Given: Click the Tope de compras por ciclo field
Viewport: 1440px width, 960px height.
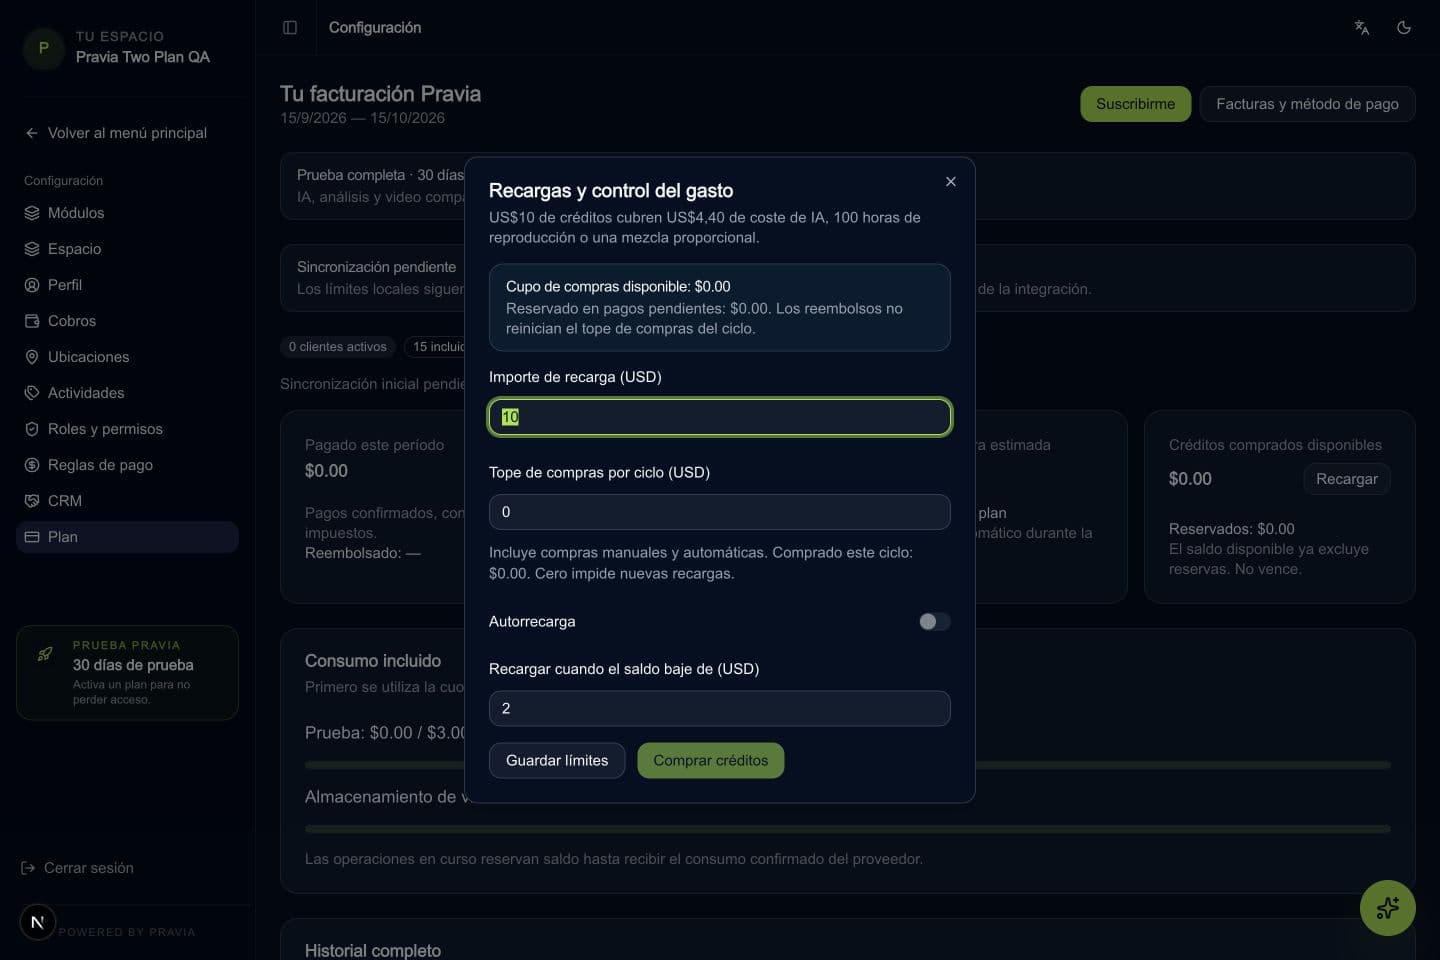Looking at the screenshot, I should coord(720,512).
